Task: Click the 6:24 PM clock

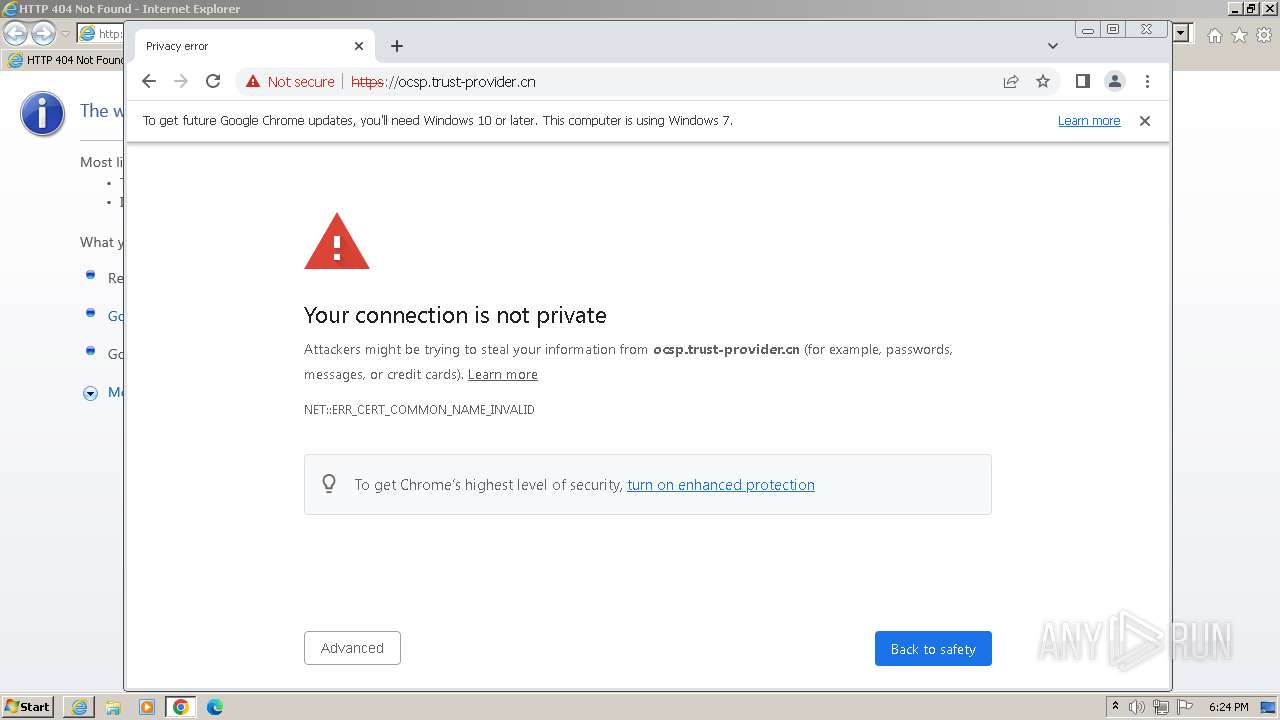Action: point(1229,707)
